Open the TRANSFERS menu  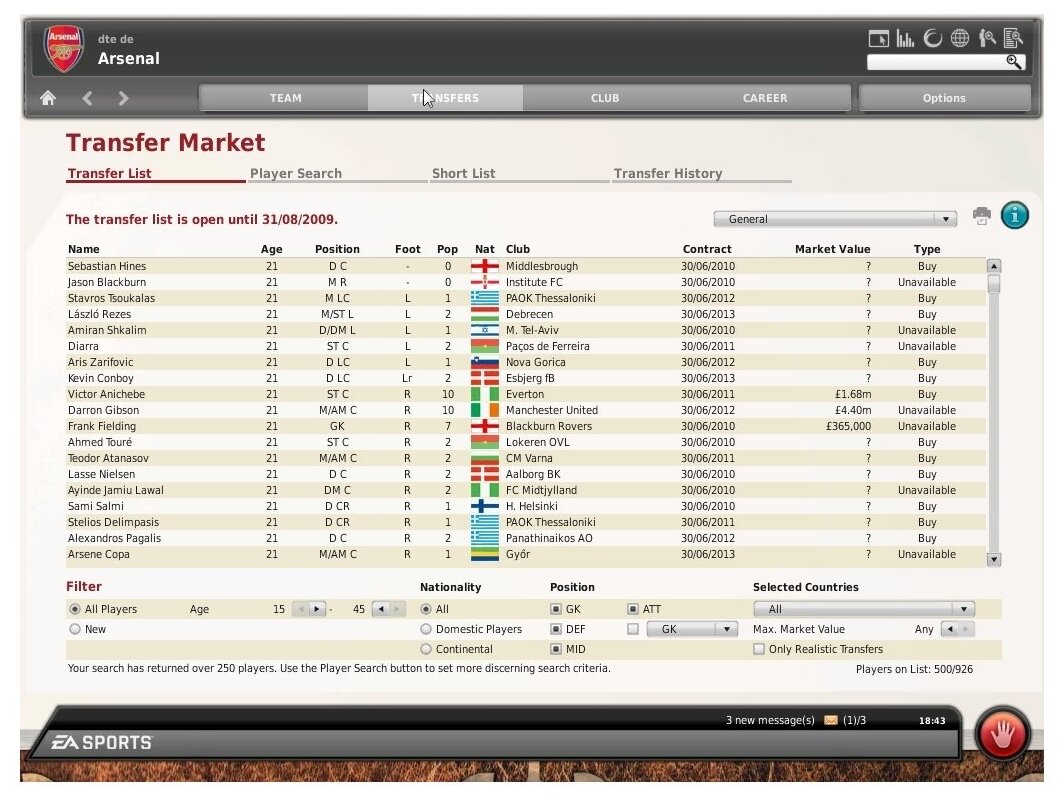(x=445, y=98)
